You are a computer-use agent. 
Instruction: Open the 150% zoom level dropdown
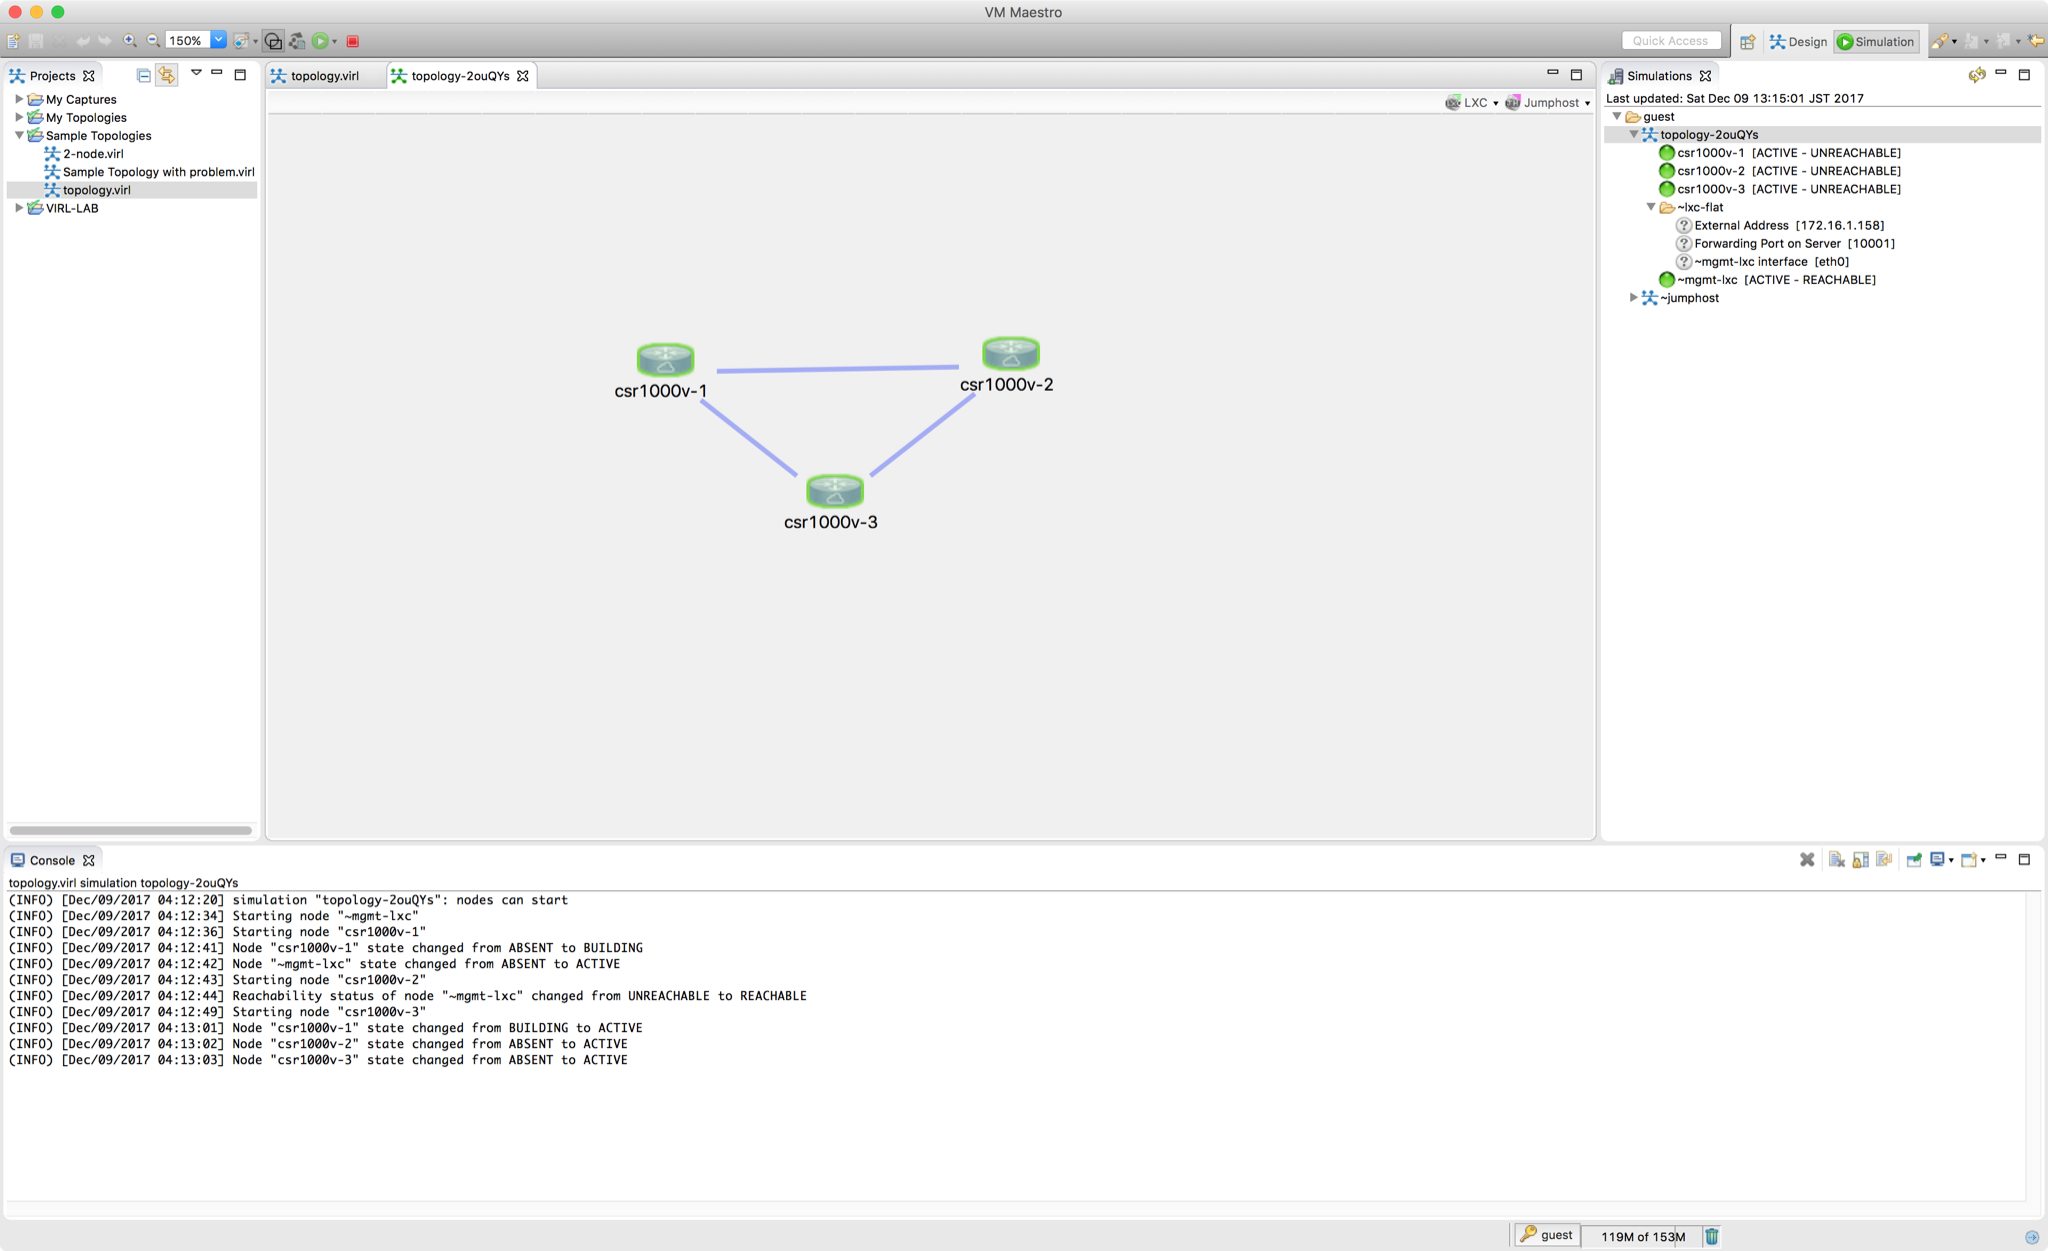[x=218, y=41]
